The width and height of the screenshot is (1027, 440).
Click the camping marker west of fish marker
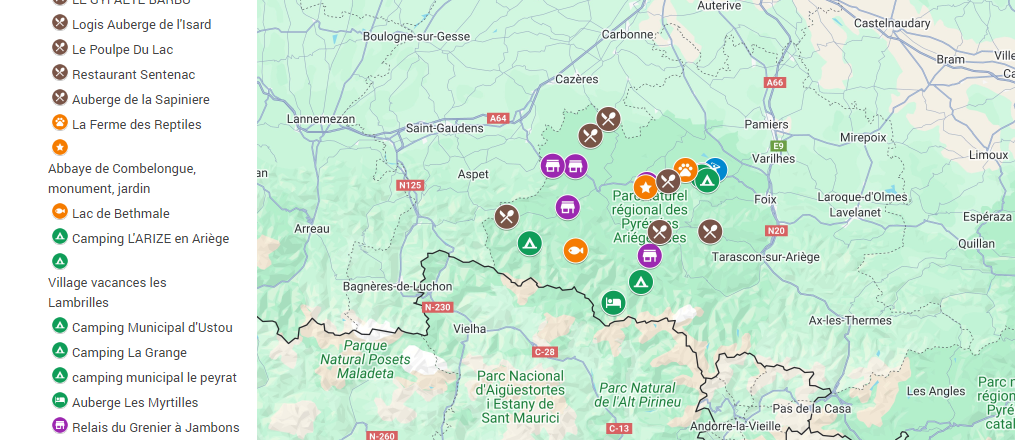coord(529,243)
